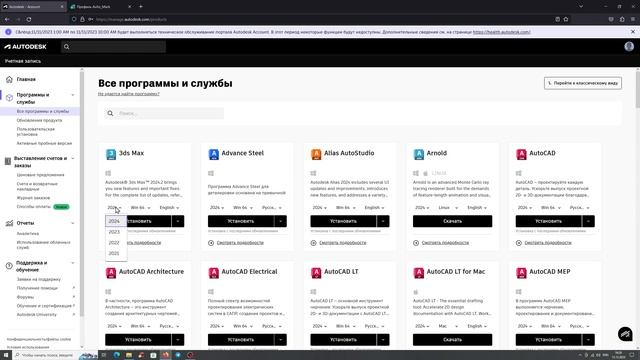Click Install button for Advance Steel

click(x=241, y=221)
